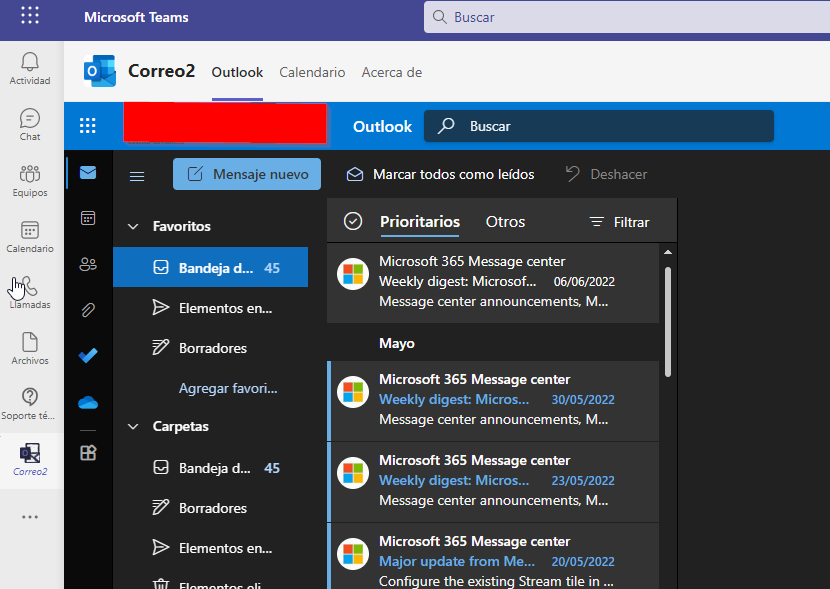Click sender avatar of 06/06/2022 email
The width and height of the screenshot is (830, 589).
point(353,274)
